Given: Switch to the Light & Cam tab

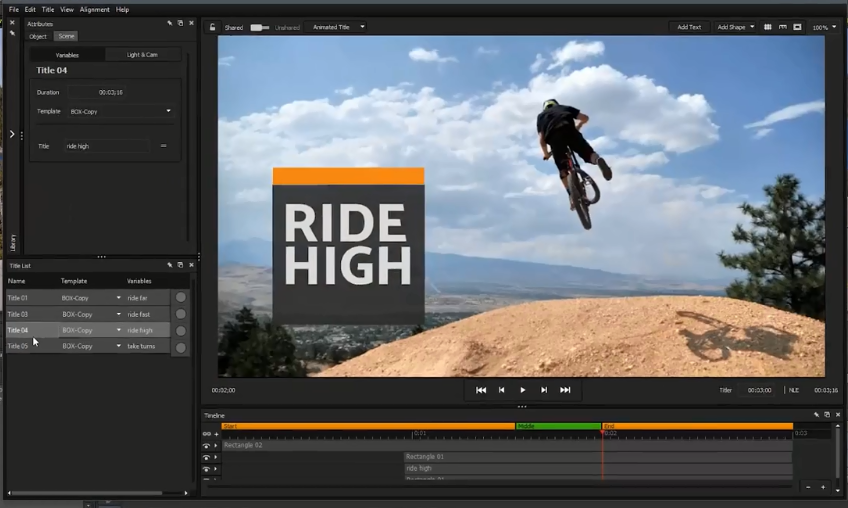Looking at the screenshot, I should point(143,55).
